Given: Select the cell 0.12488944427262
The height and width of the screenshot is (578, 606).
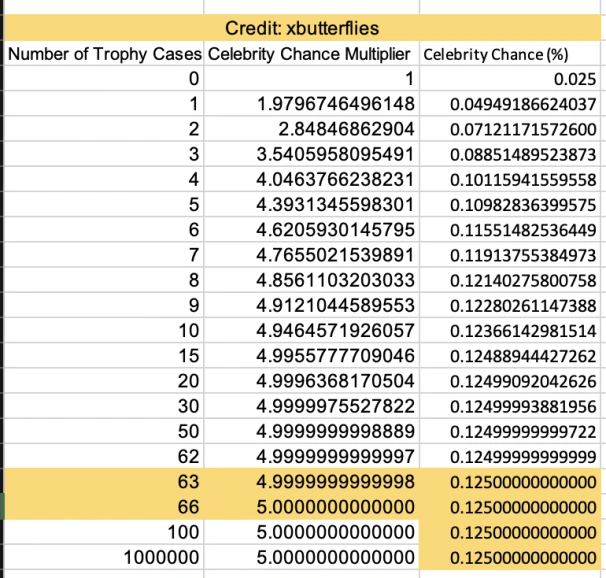Looking at the screenshot, I should tap(510, 355).
